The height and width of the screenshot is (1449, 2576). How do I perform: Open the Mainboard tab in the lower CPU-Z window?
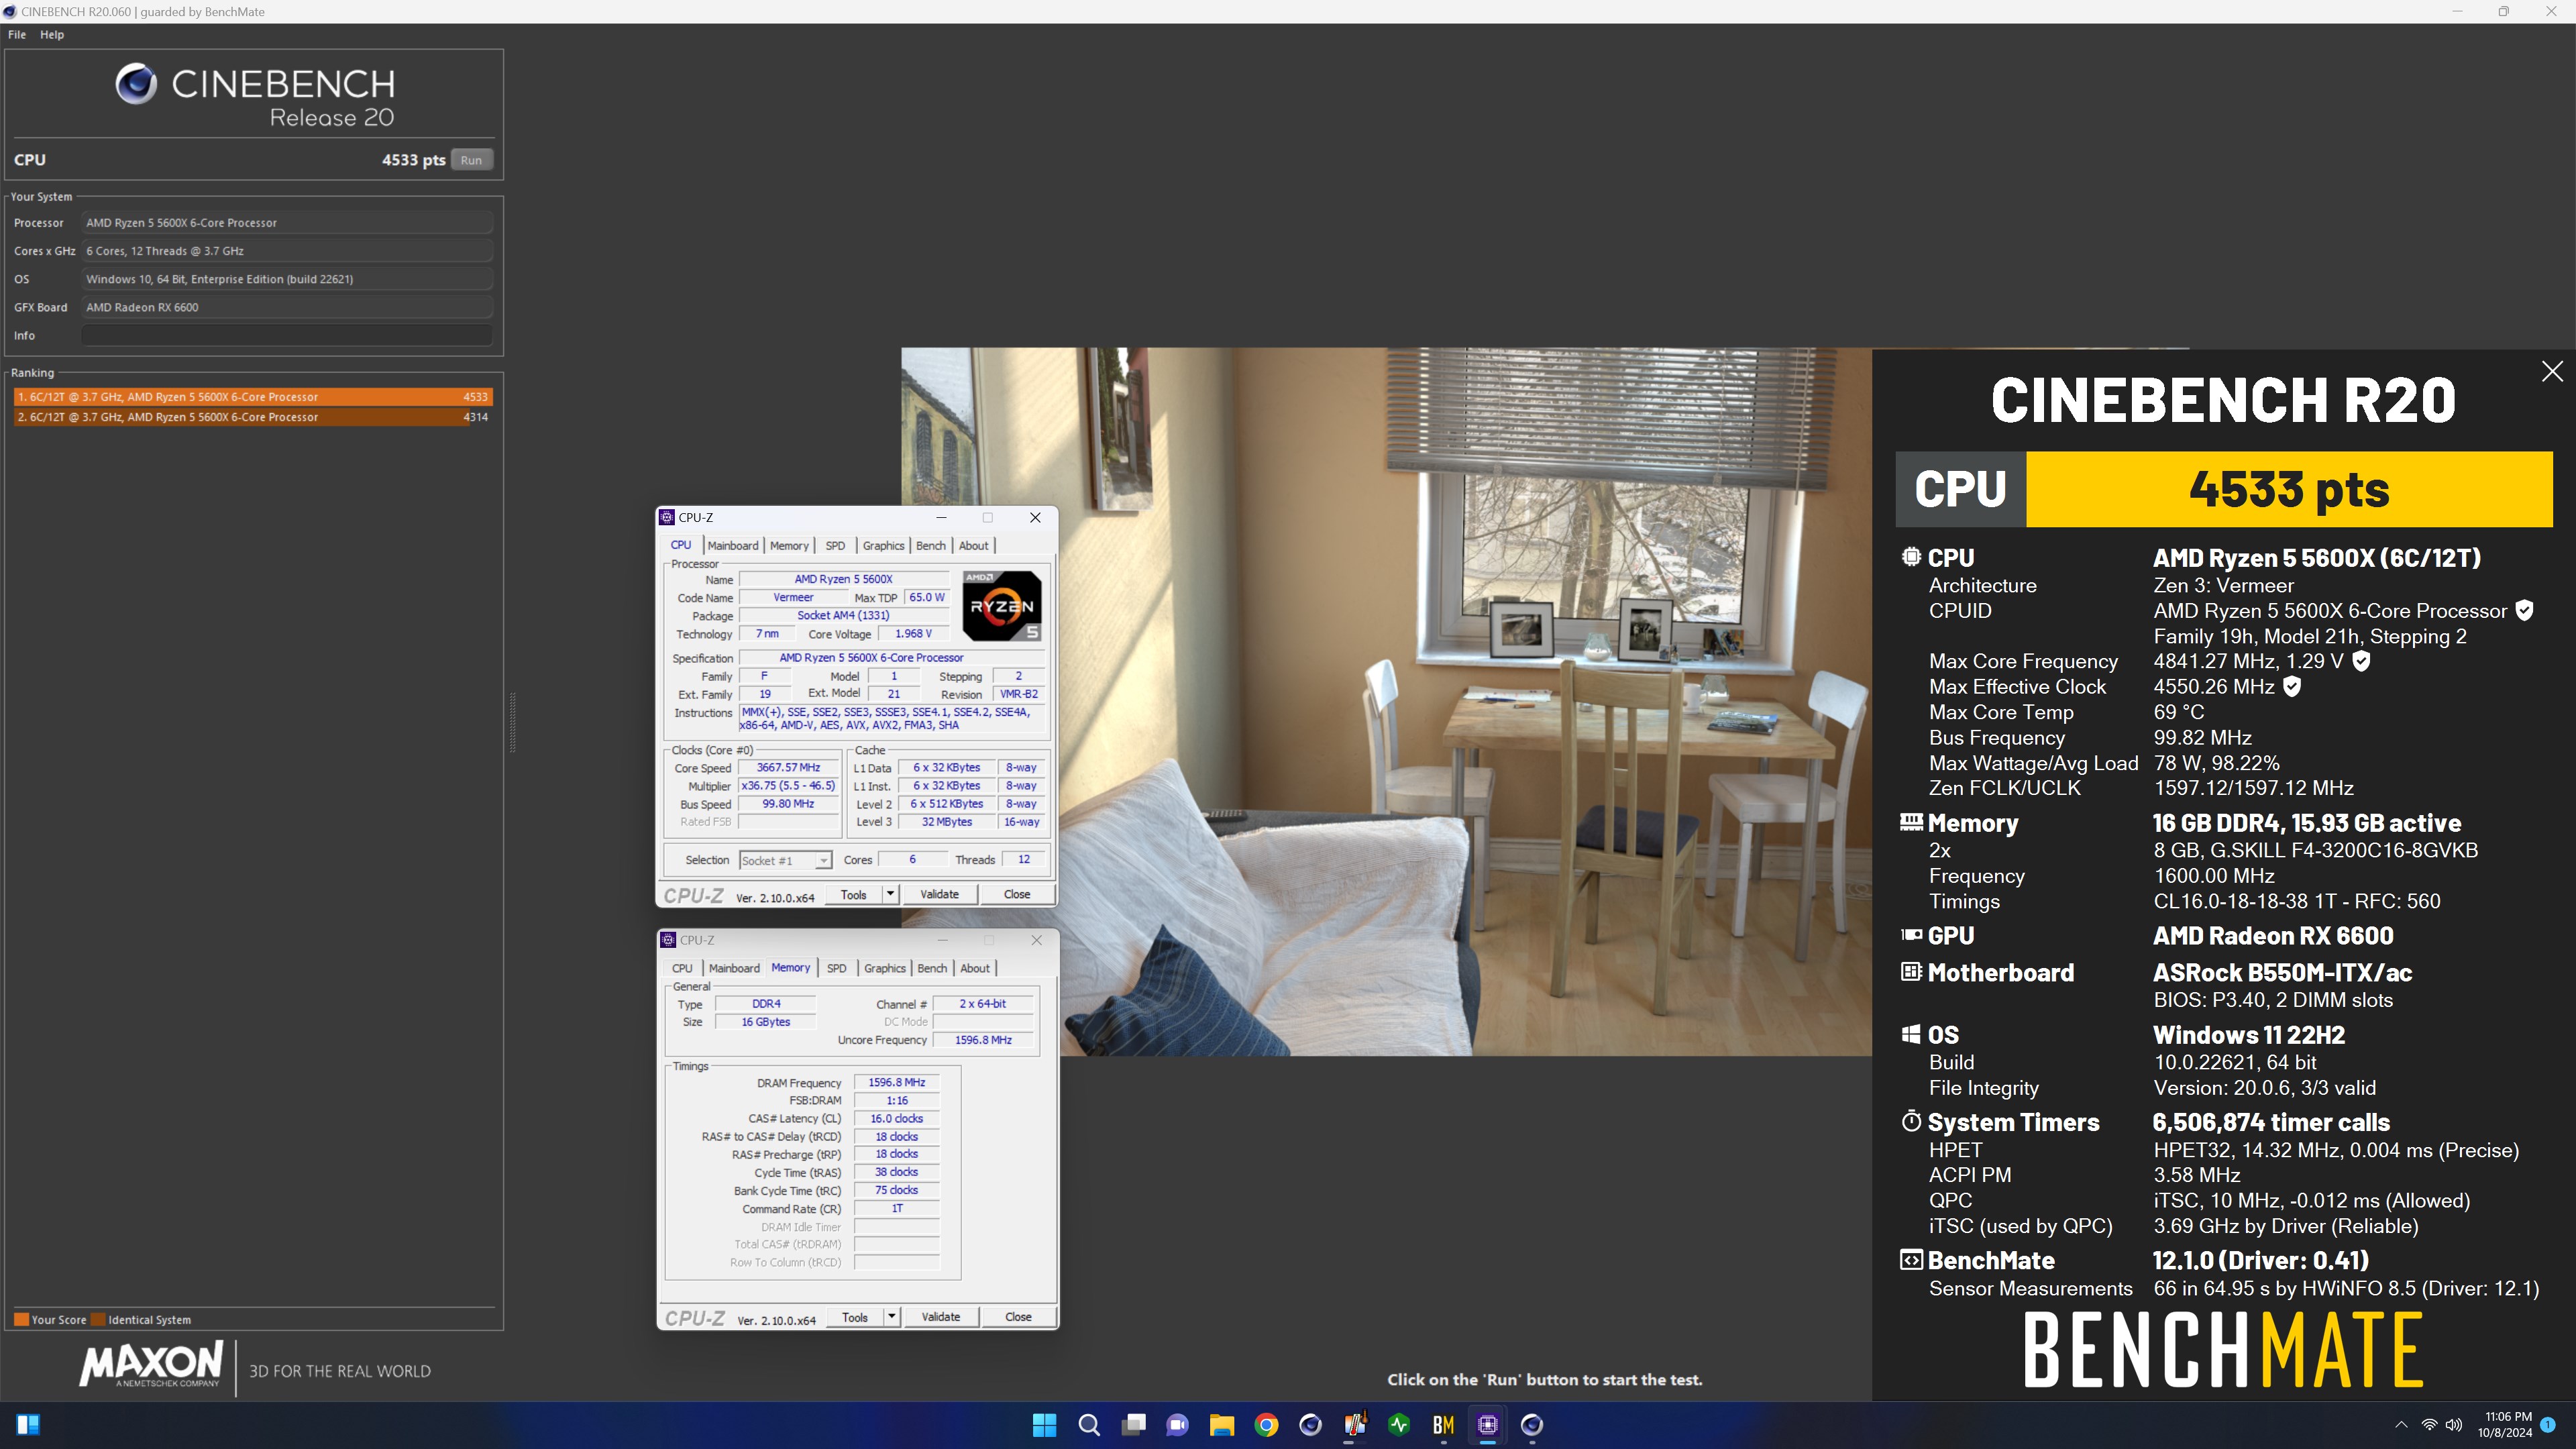(734, 968)
